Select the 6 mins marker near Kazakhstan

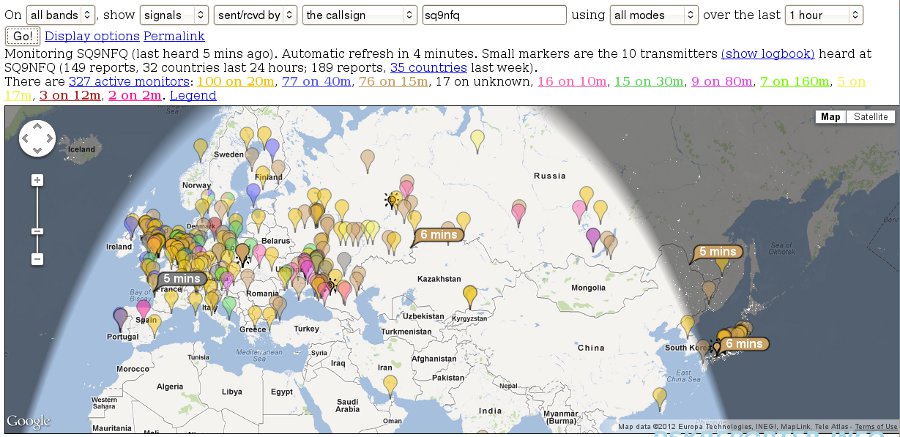tap(437, 234)
